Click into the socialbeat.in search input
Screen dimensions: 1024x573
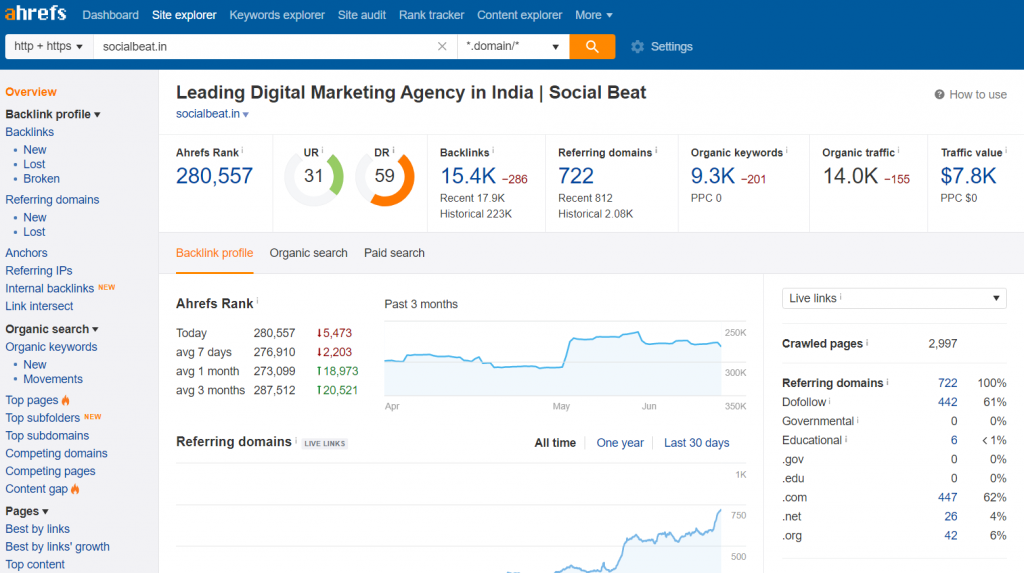(x=264, y=46)
